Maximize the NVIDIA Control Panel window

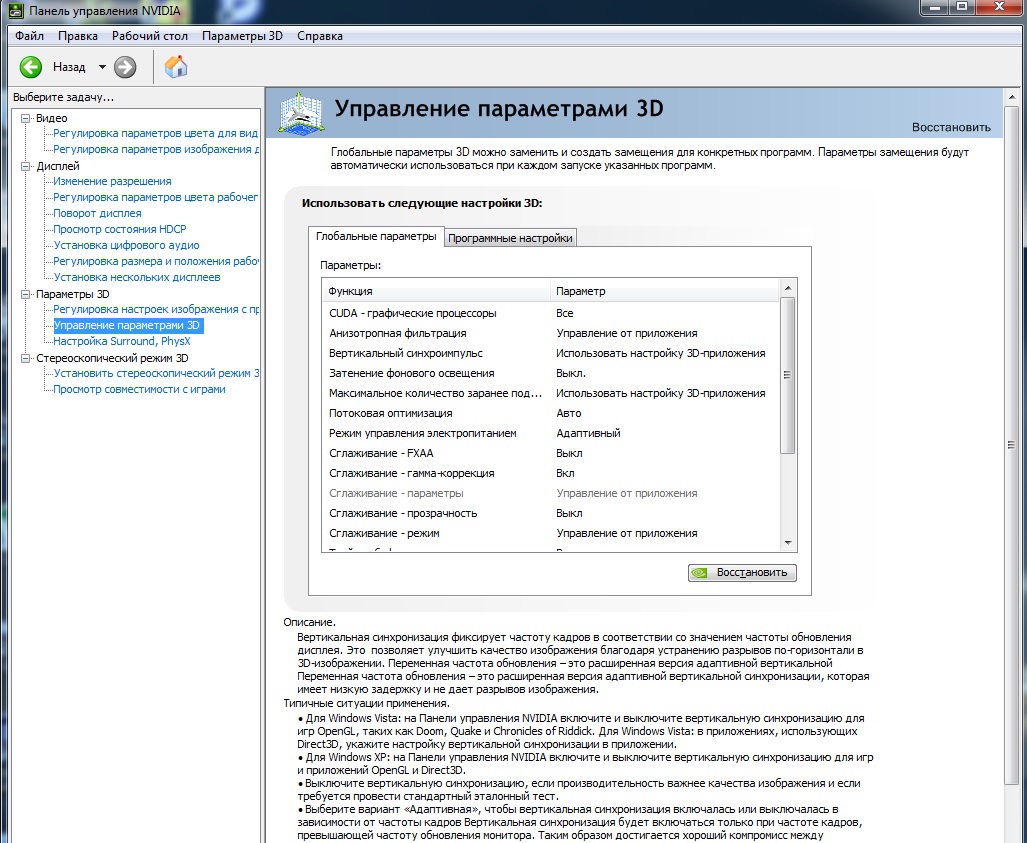tap(962, 8)
